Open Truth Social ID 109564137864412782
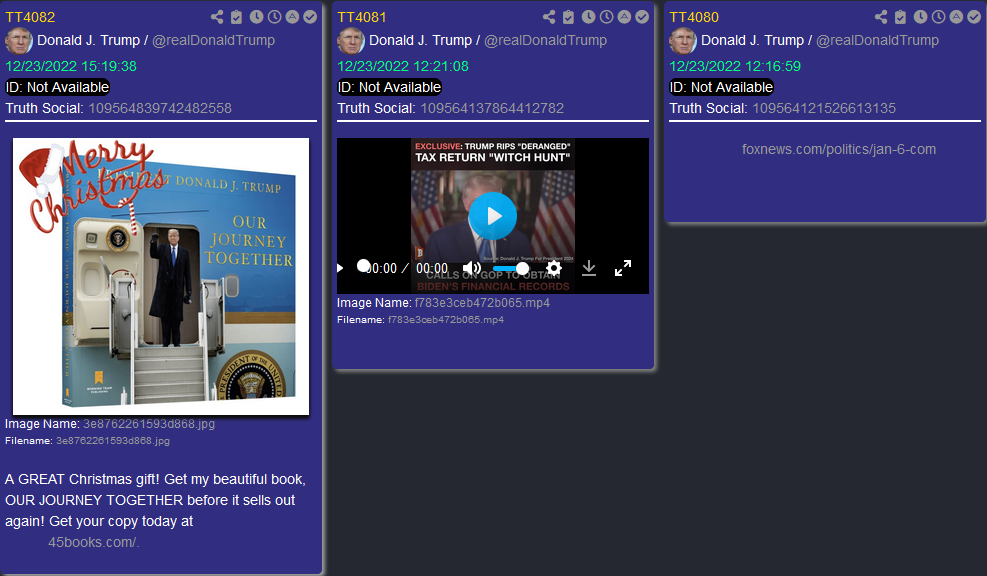Image resolution: width=987 pixels, height=576 pixels. coord(492,108)
